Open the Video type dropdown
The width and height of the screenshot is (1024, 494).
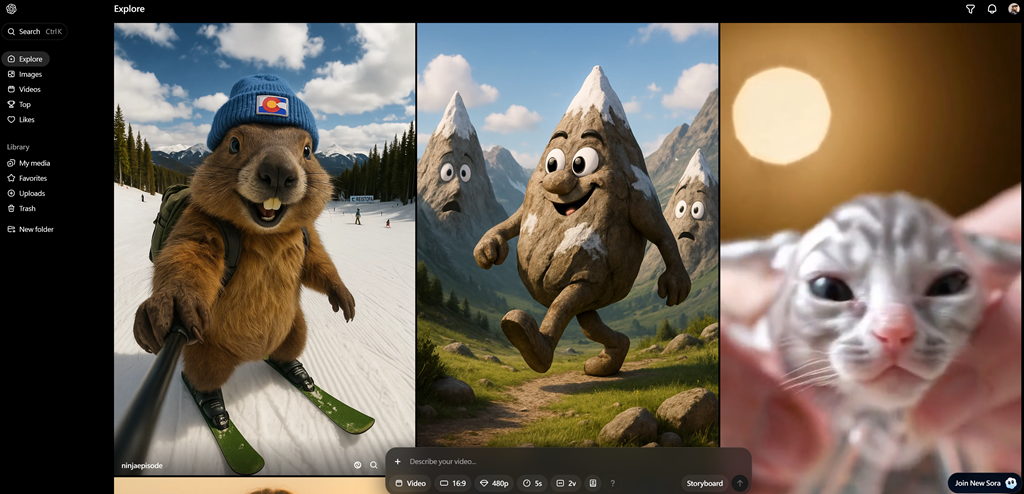[x=411, y=483]
